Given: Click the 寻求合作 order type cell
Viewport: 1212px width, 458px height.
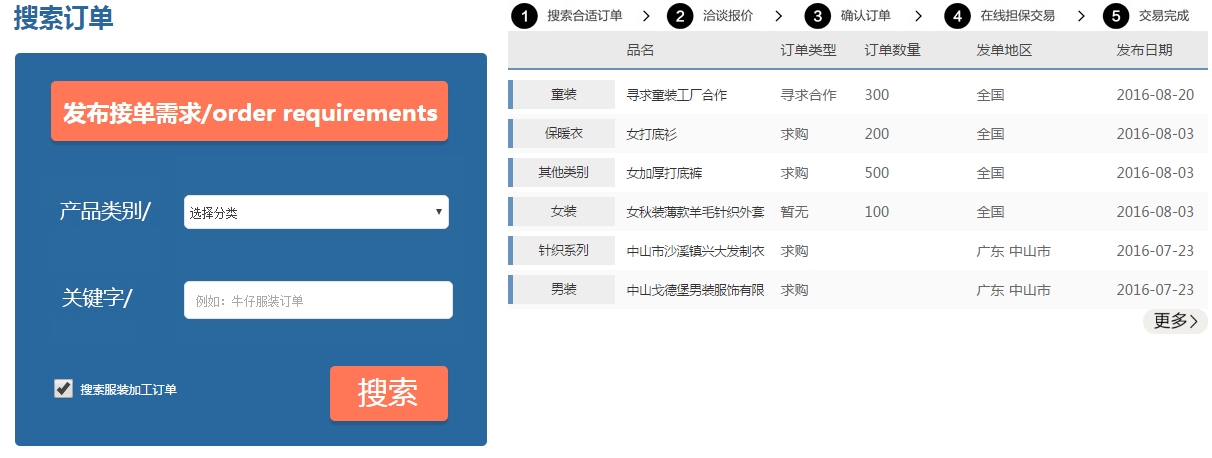Looking at the screenshot, I should (808, 95).
